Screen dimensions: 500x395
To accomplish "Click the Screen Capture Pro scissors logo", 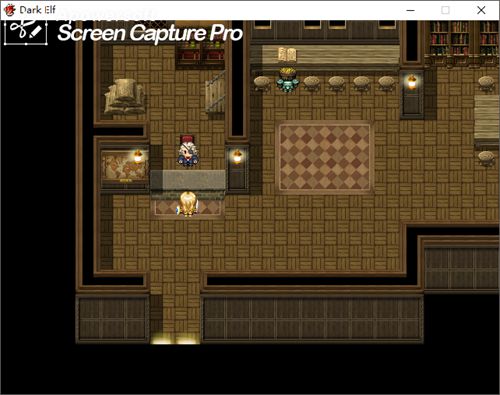I will [x=26, y=32].
